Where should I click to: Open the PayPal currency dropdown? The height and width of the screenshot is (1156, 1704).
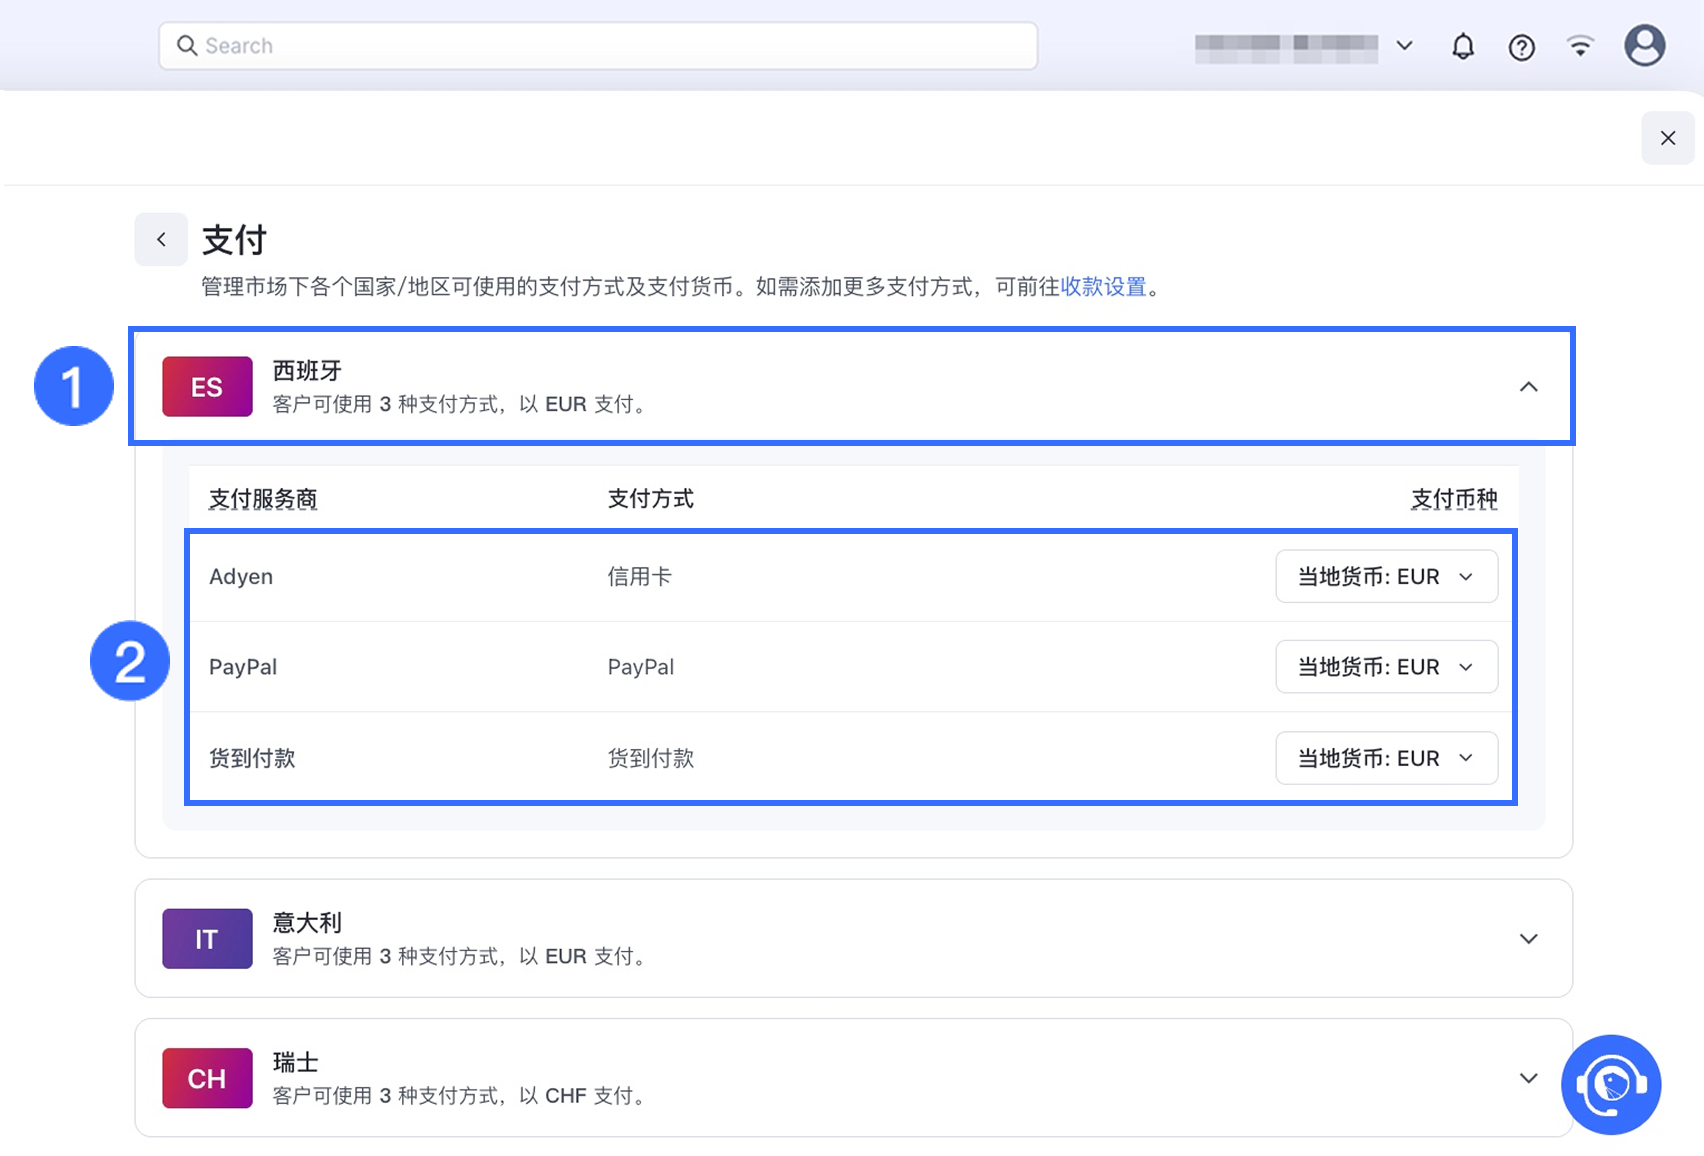(1386, 667)
